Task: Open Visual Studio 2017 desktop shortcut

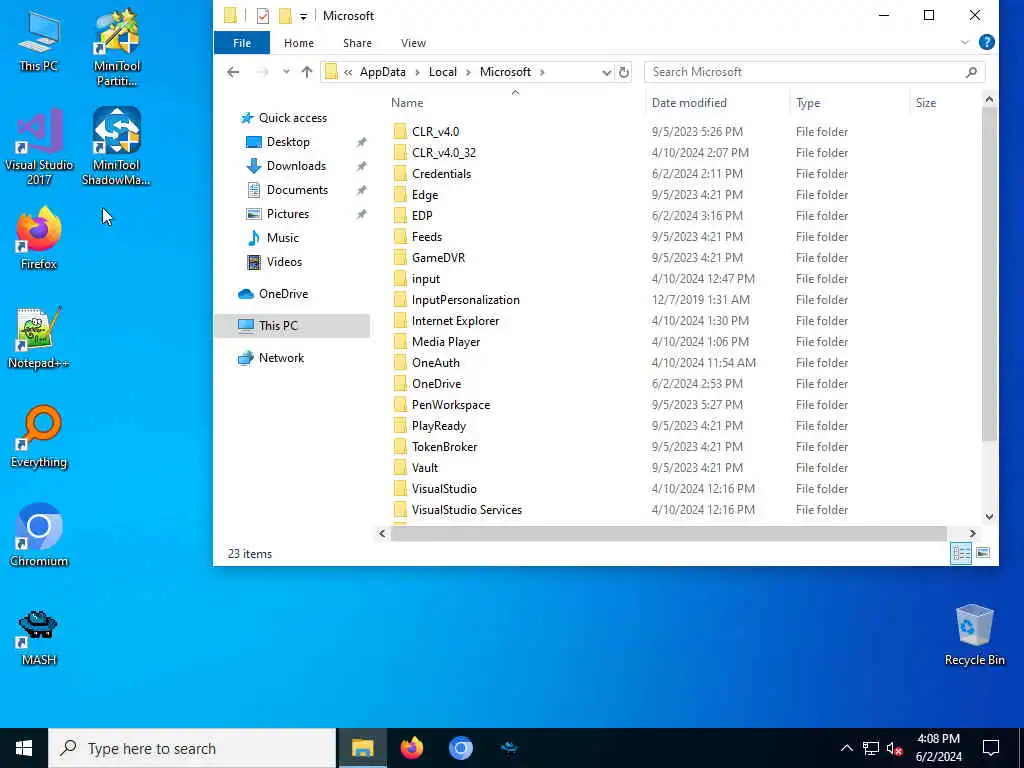Action: click(x=39, y=147)
